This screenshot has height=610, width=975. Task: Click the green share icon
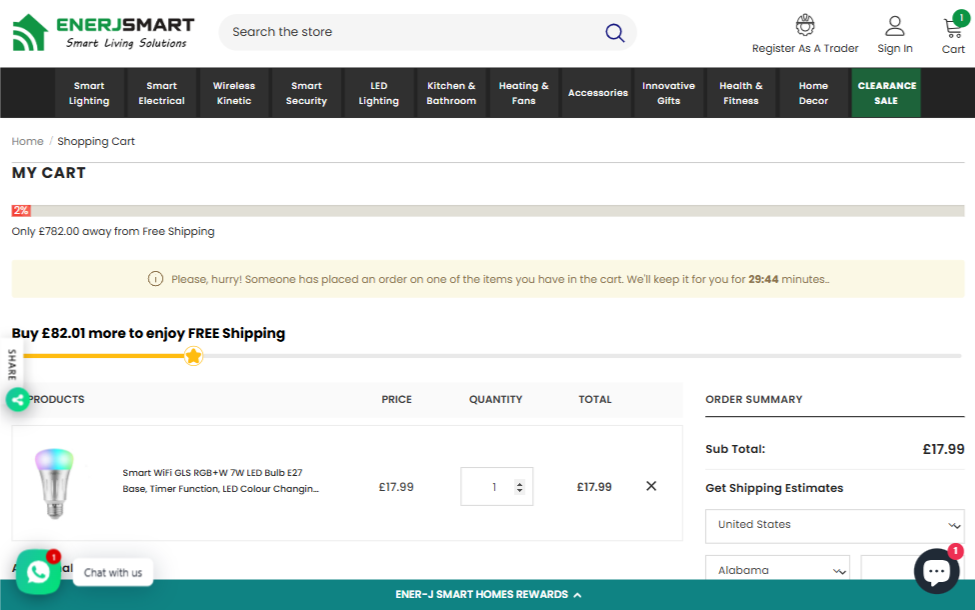pos(17,400)
